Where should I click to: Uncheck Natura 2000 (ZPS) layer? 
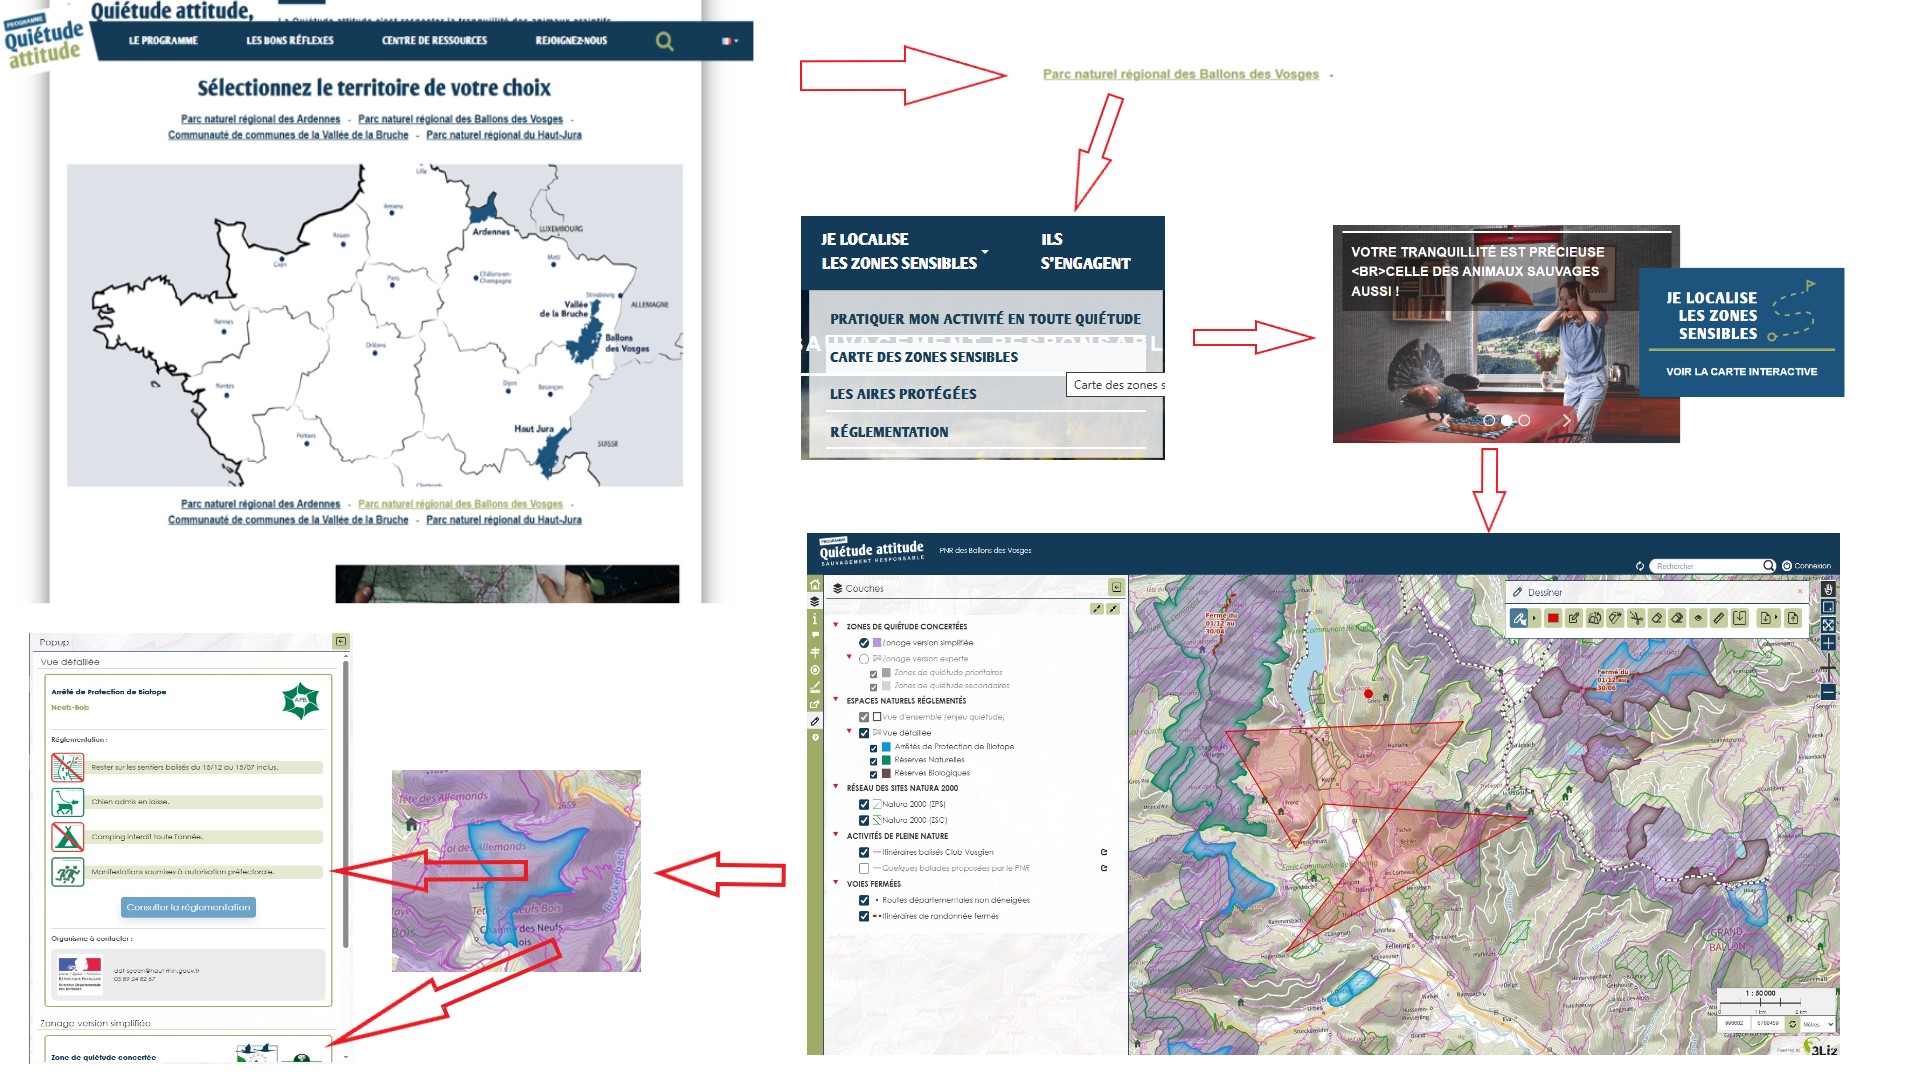[x=864, y=804]
